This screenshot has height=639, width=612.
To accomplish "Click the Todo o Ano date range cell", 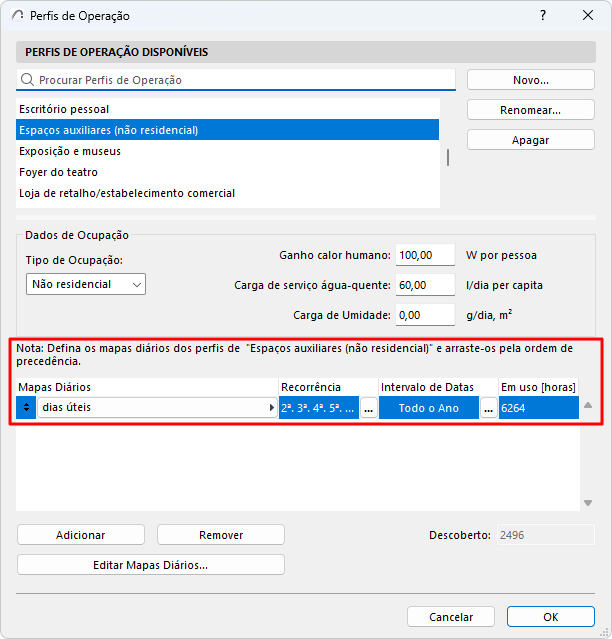I will (429, 408).
